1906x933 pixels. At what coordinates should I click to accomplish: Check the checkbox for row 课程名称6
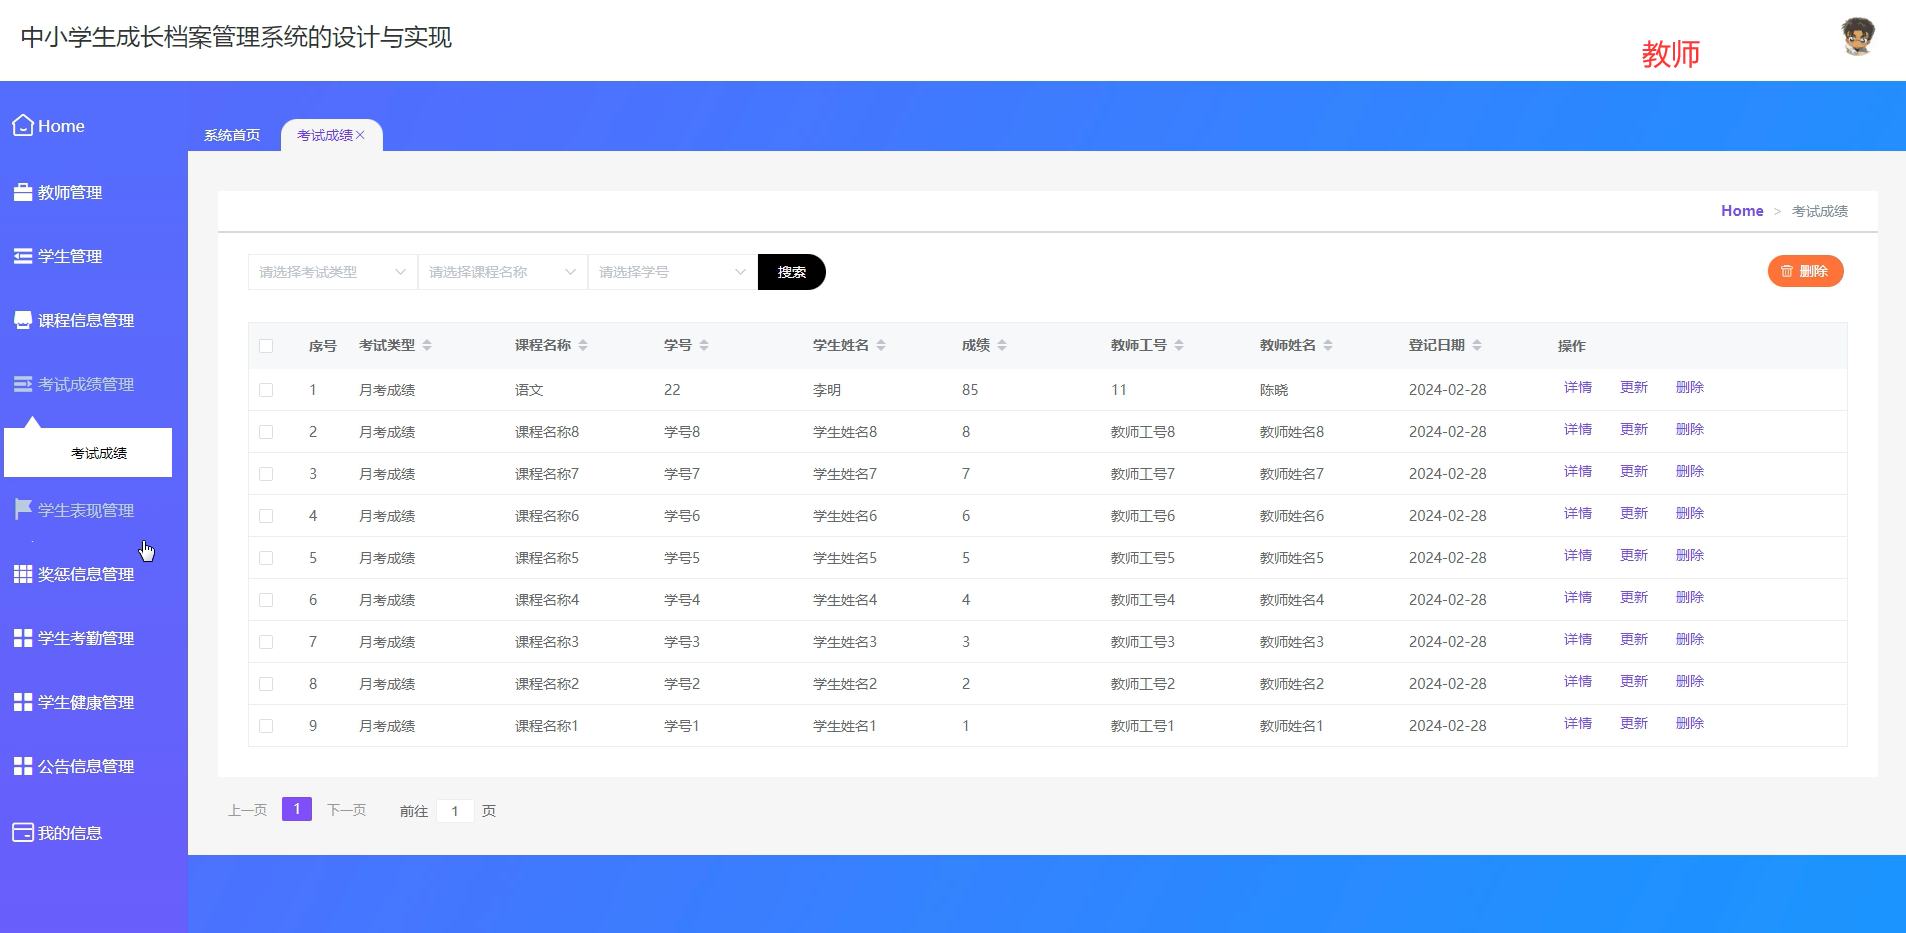click(266, 516)
